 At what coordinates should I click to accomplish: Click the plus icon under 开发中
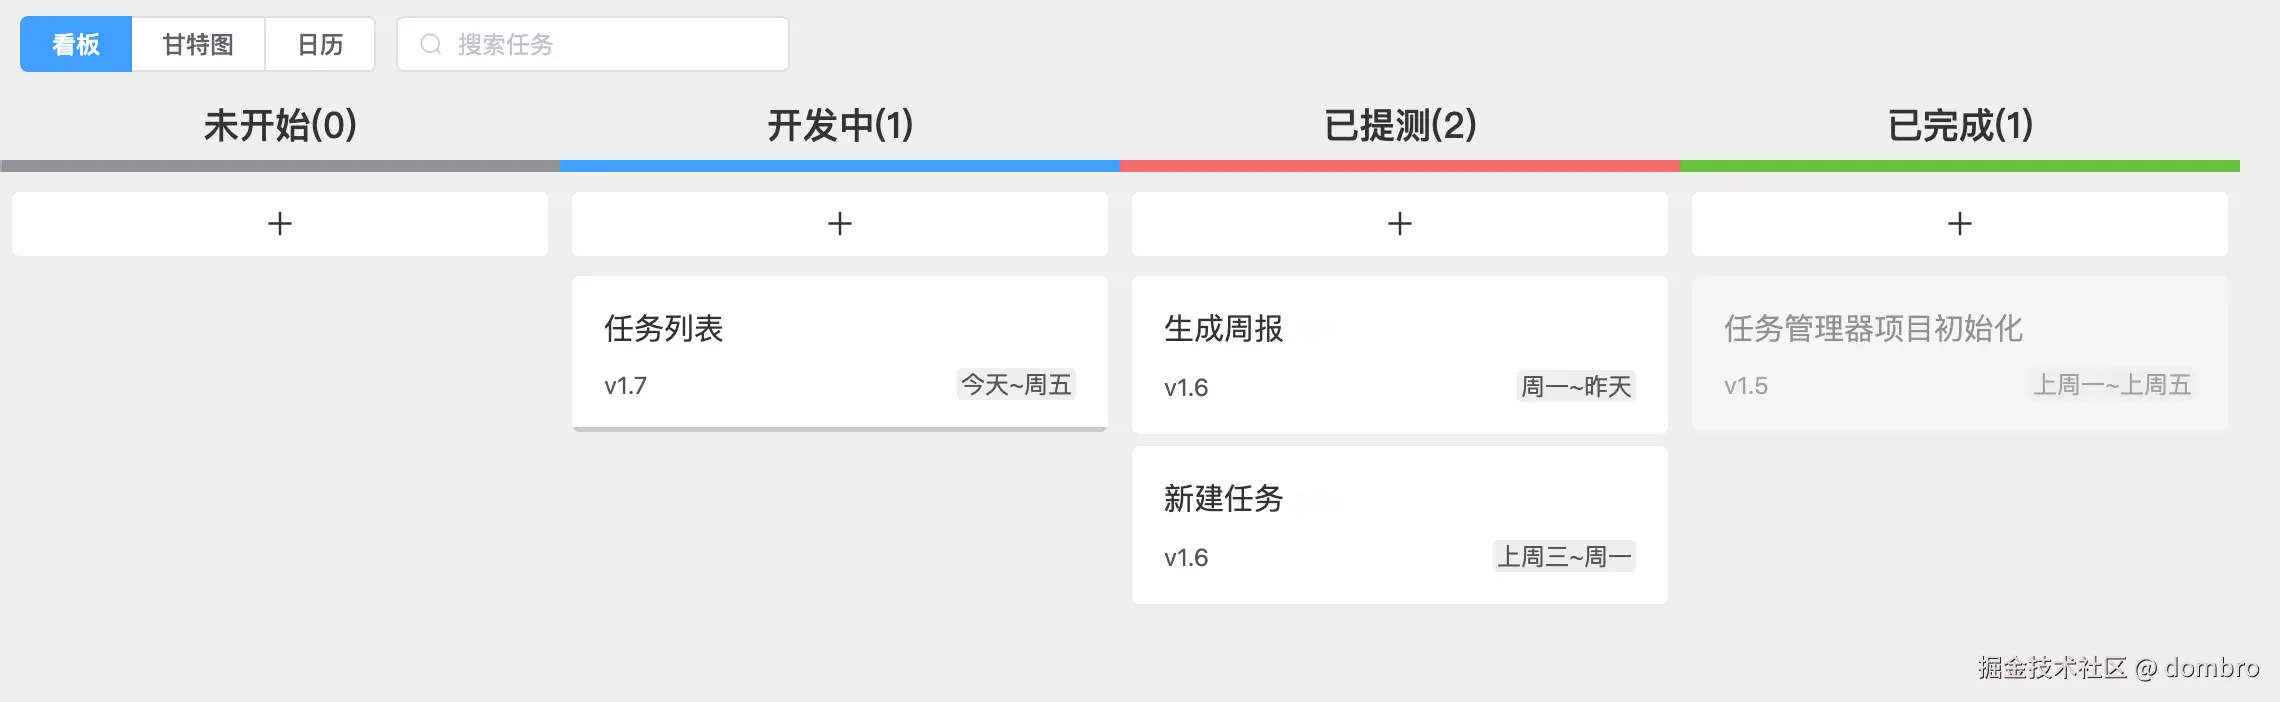(840, 224)
